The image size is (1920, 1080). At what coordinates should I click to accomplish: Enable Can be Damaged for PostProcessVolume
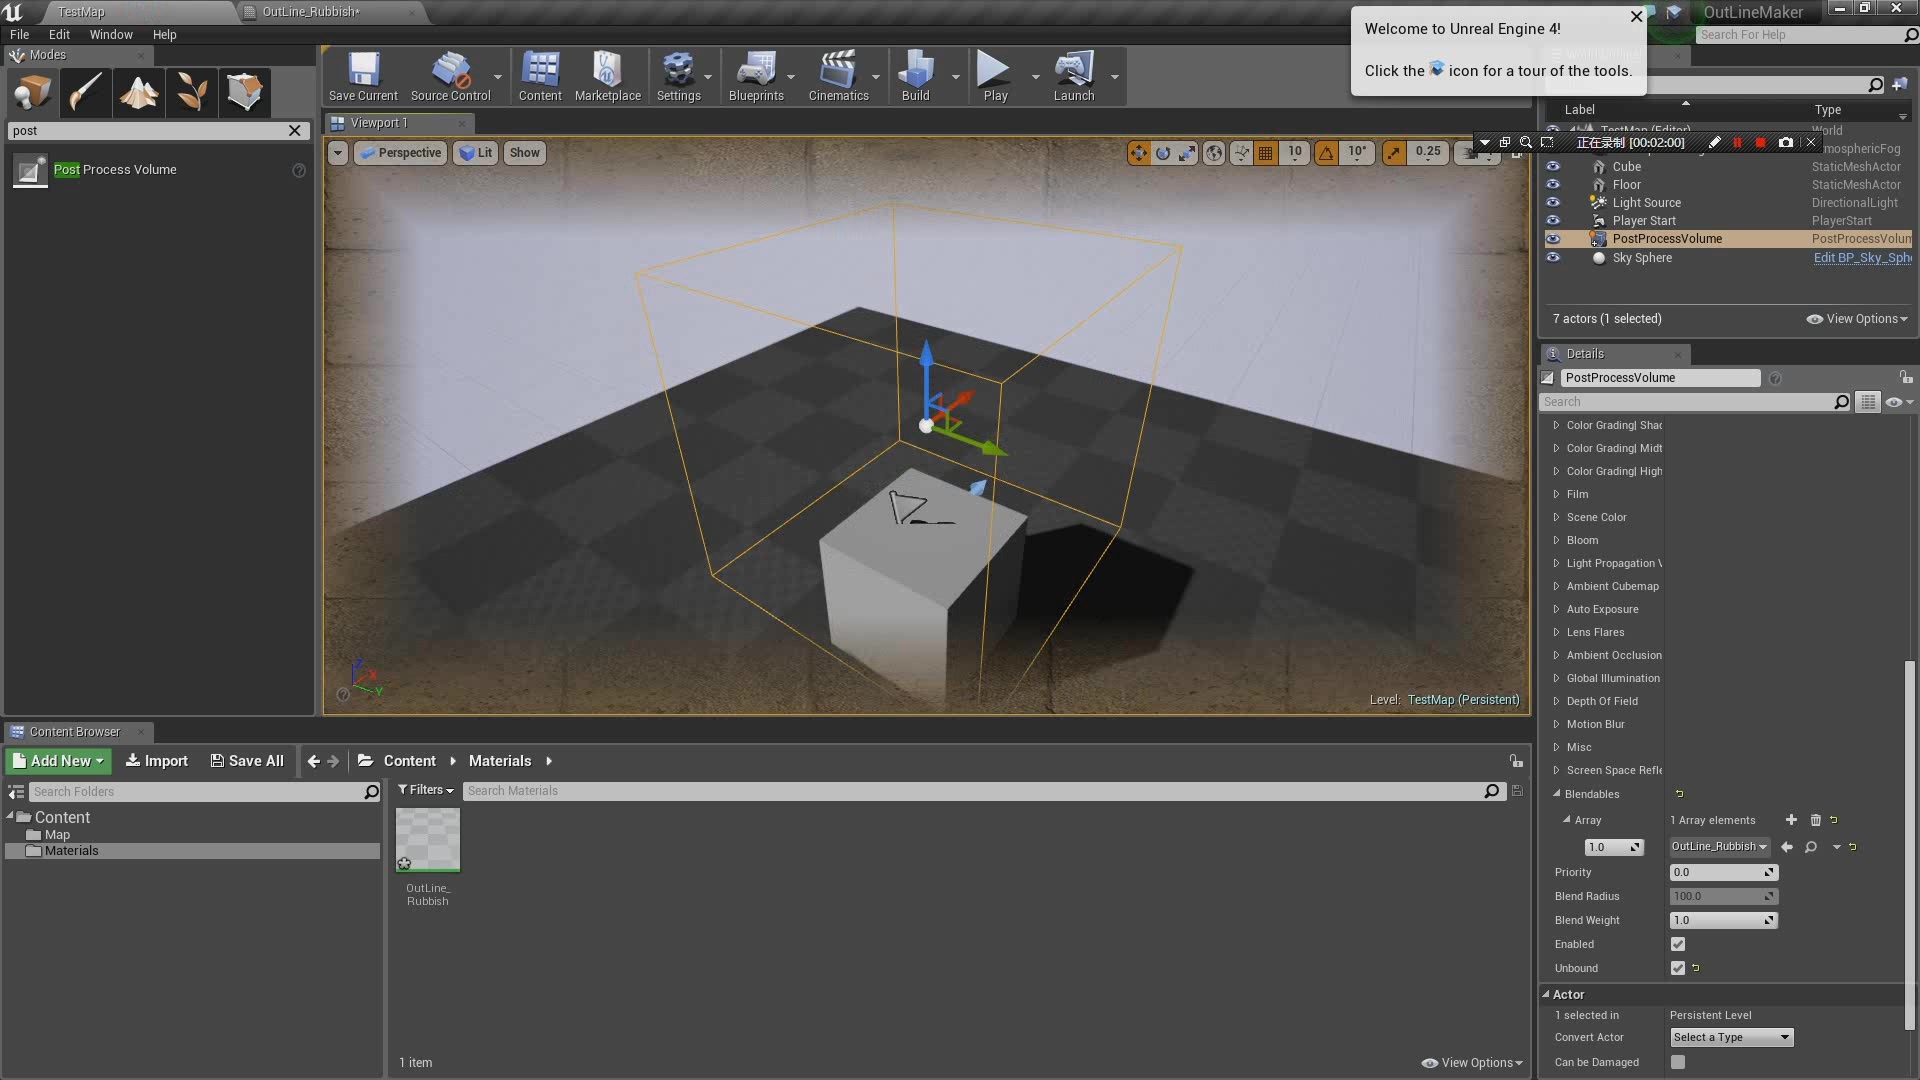pos(1678,1062)
